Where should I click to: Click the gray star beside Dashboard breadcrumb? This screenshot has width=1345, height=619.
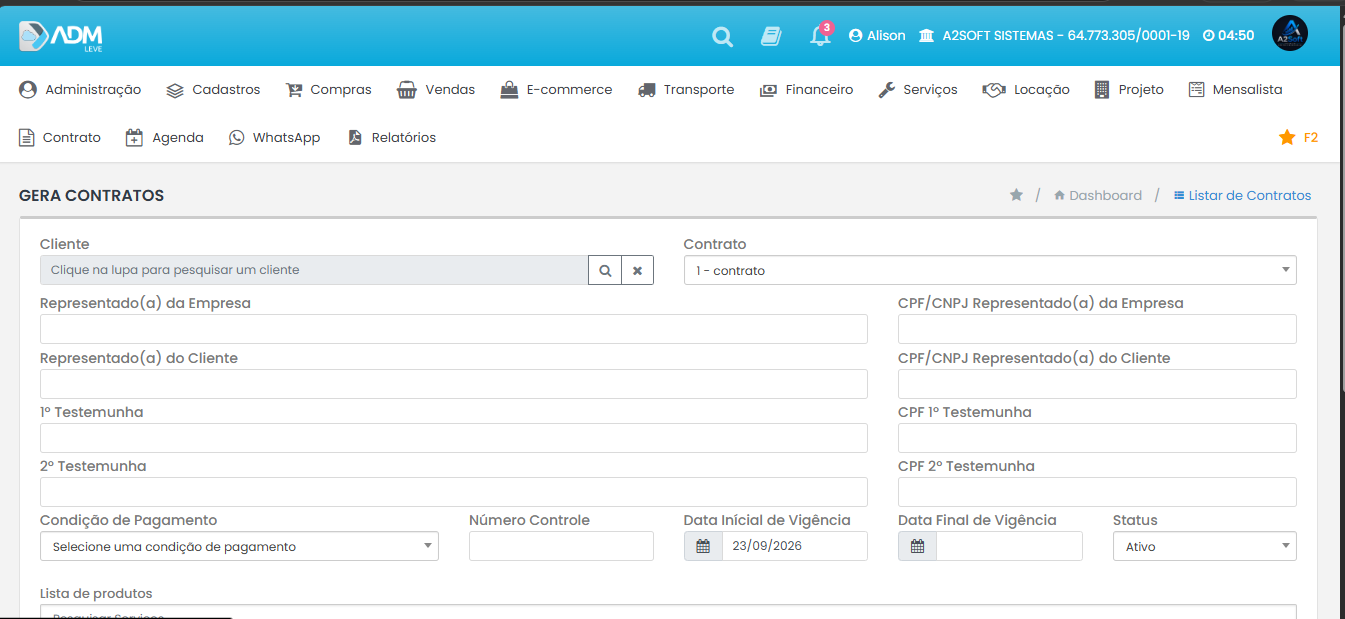1016,195
